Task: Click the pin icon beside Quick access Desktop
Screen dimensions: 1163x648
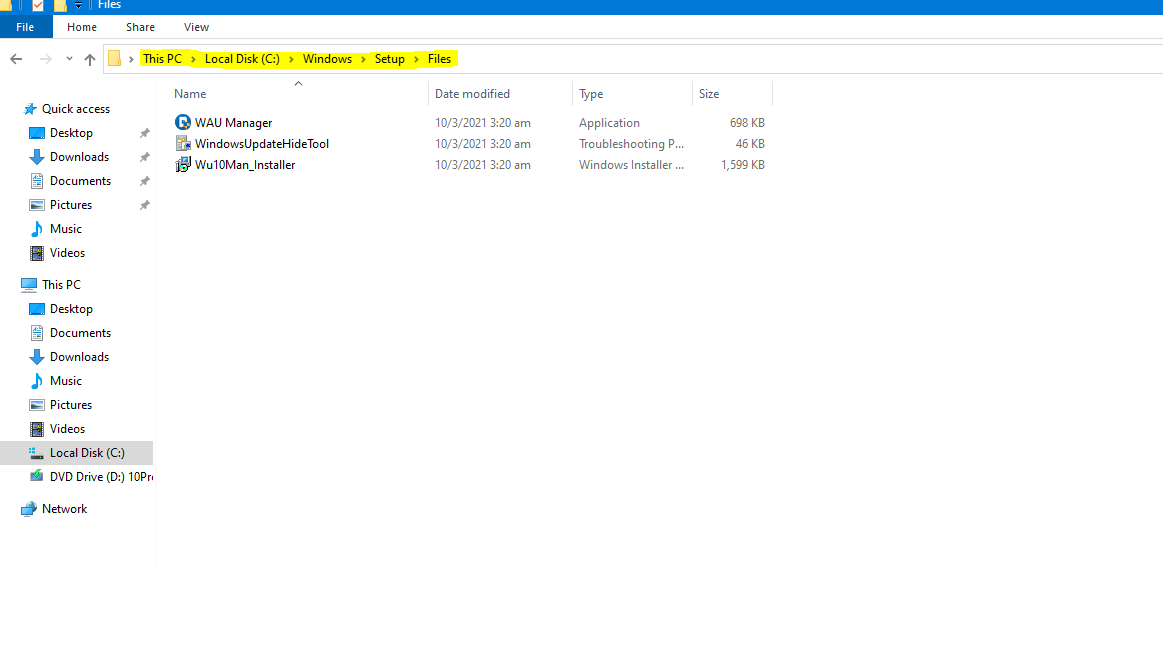Action: pos(145,133)
